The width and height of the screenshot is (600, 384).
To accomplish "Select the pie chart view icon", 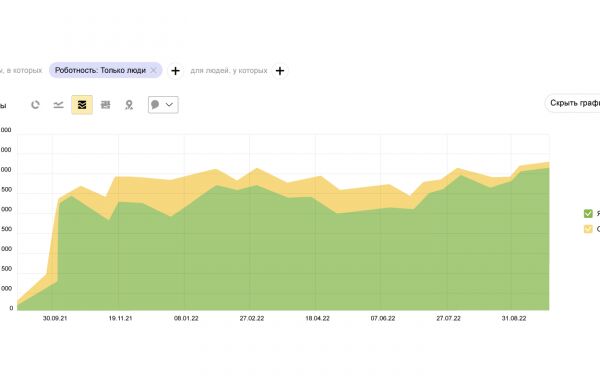I will [x=35, y=105].
